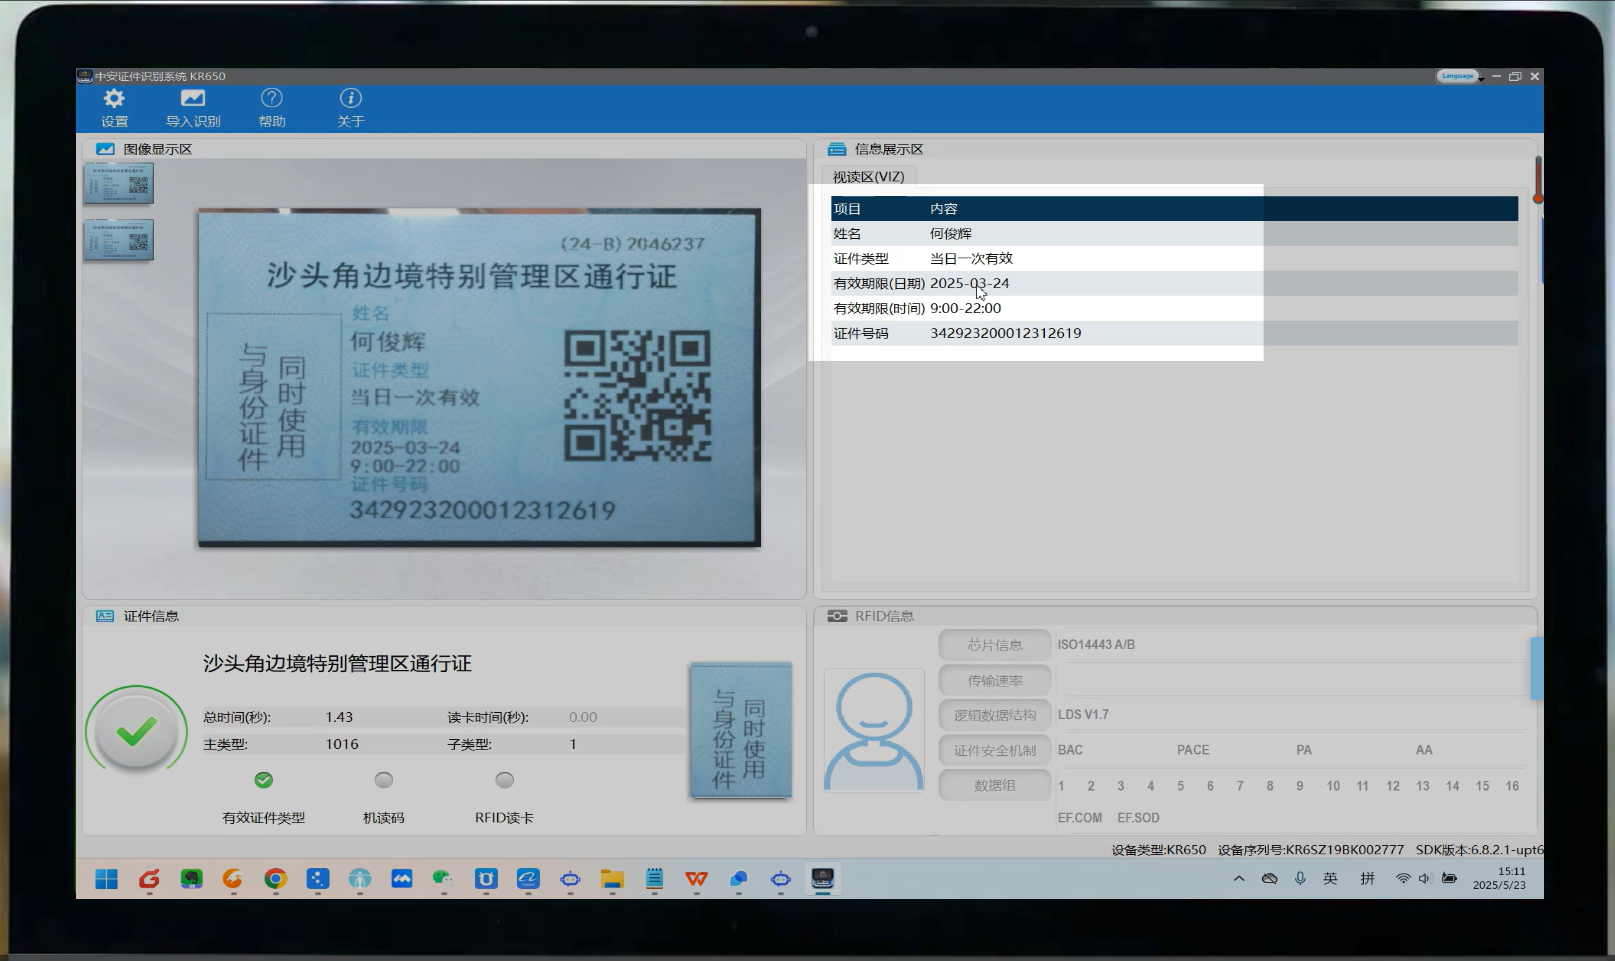1615x961 pixels.
Task: Click the 图像显示区 panel header icon
Action: click(x=105, y=149)
